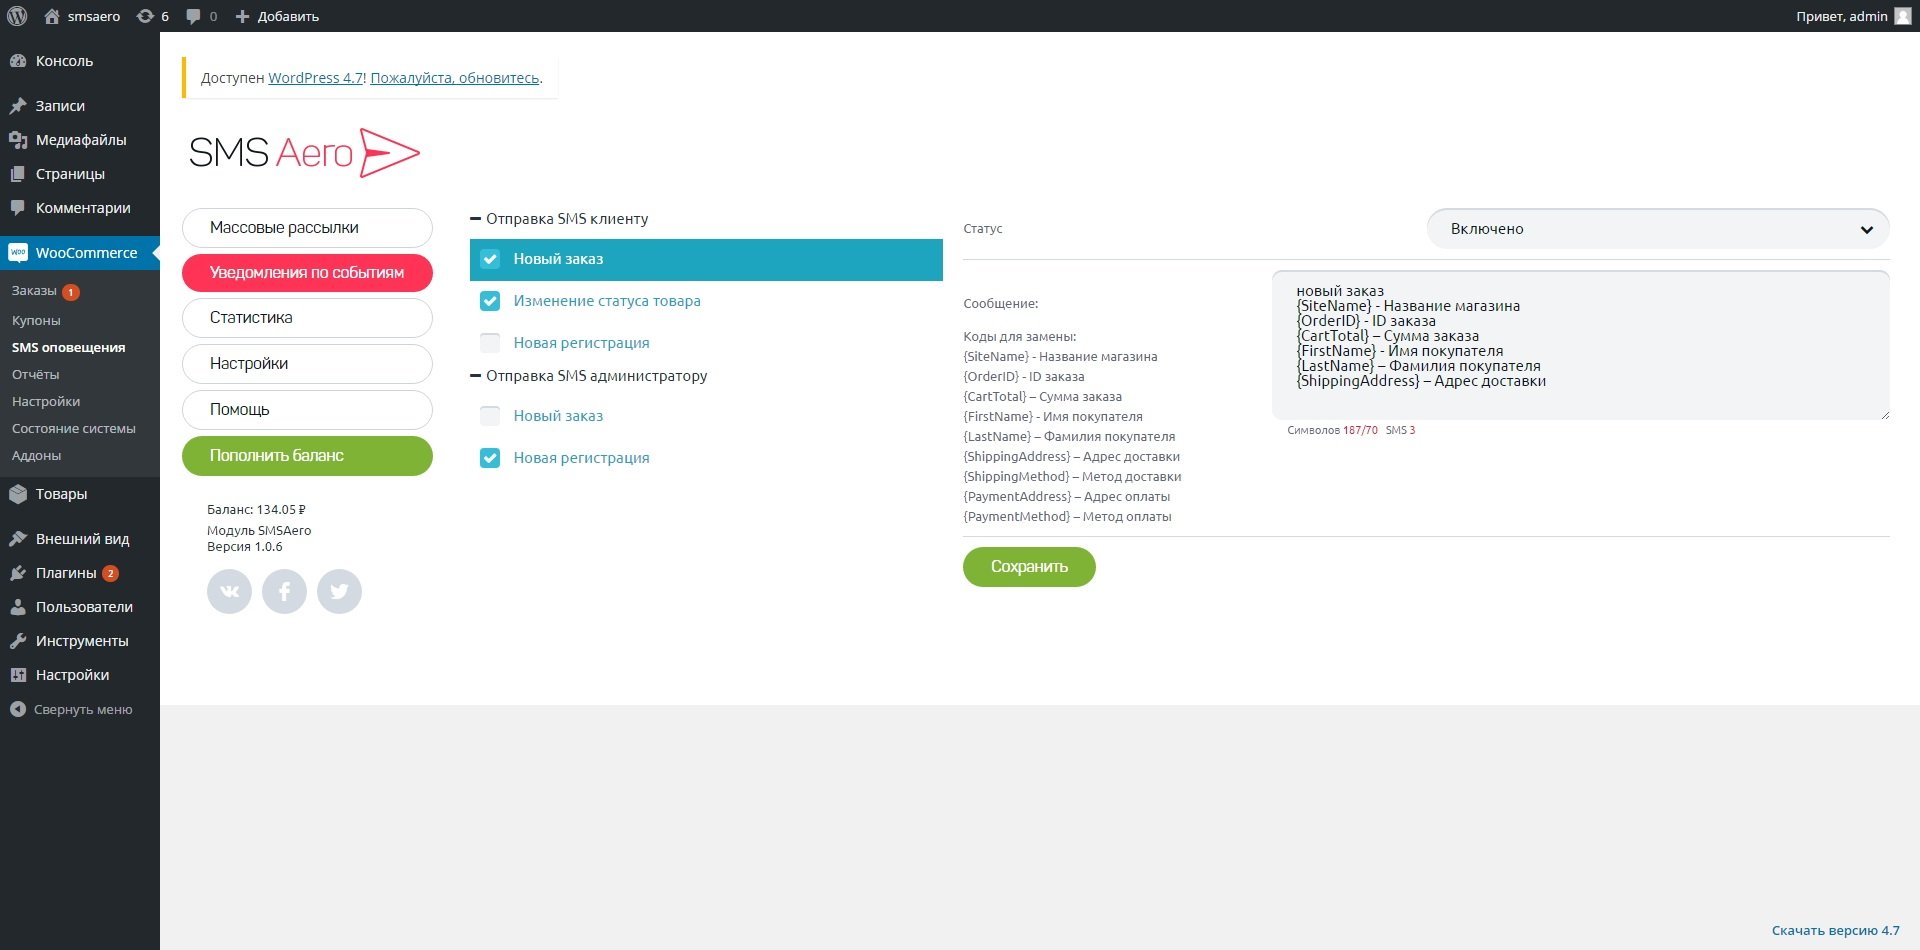Click the {PaymentMethod} – Метод оплаты code
Viewport: 1920px width, 950px height.
tap(1067, 517)
